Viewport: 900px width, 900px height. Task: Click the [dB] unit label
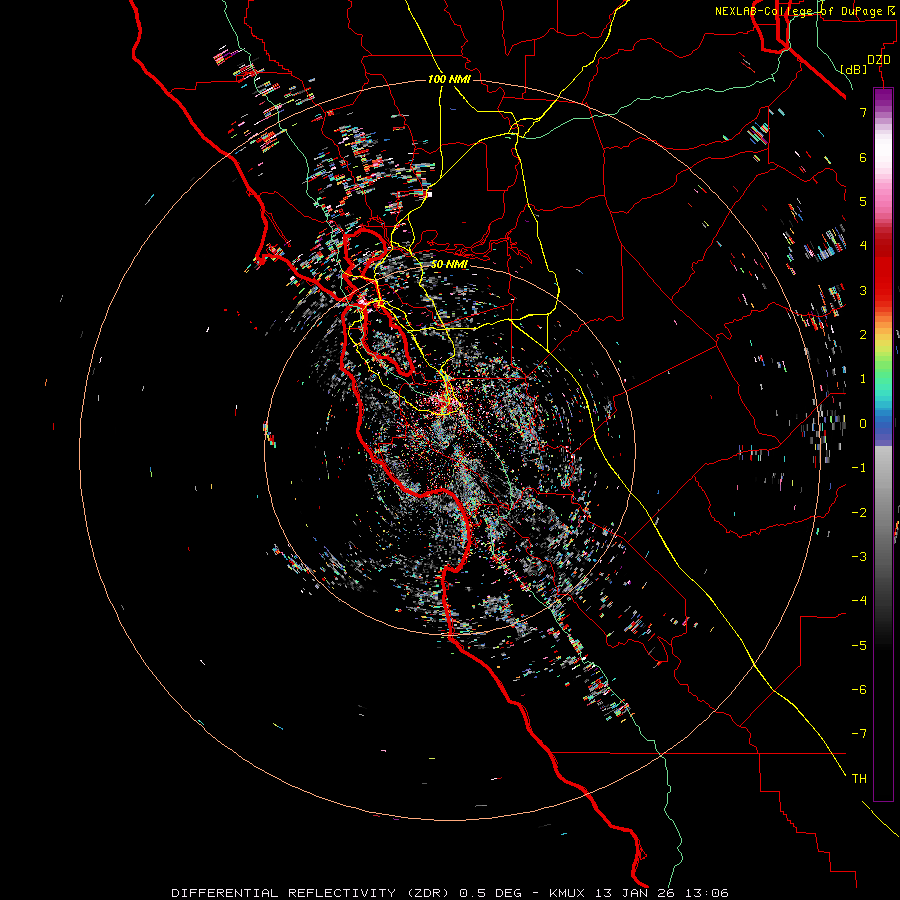click(854, 69)
